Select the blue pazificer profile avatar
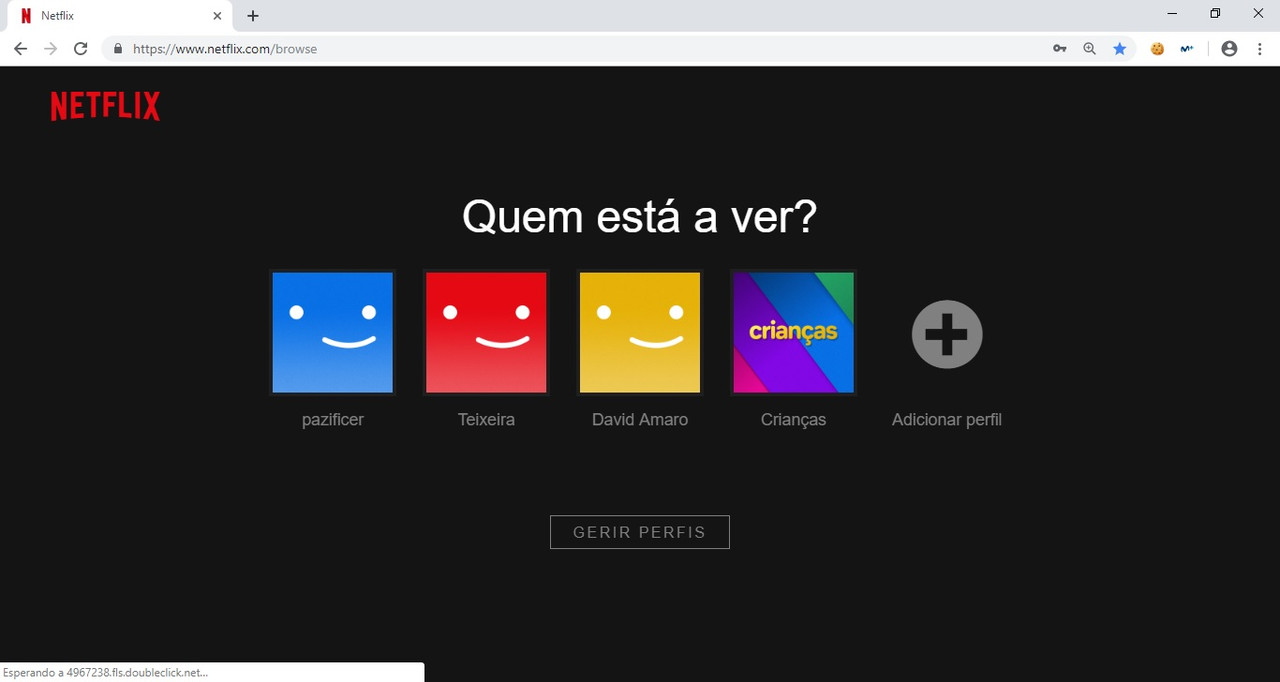Viewport: 1280px width, 682px height. pyautogui.click(x=333, y=333)
